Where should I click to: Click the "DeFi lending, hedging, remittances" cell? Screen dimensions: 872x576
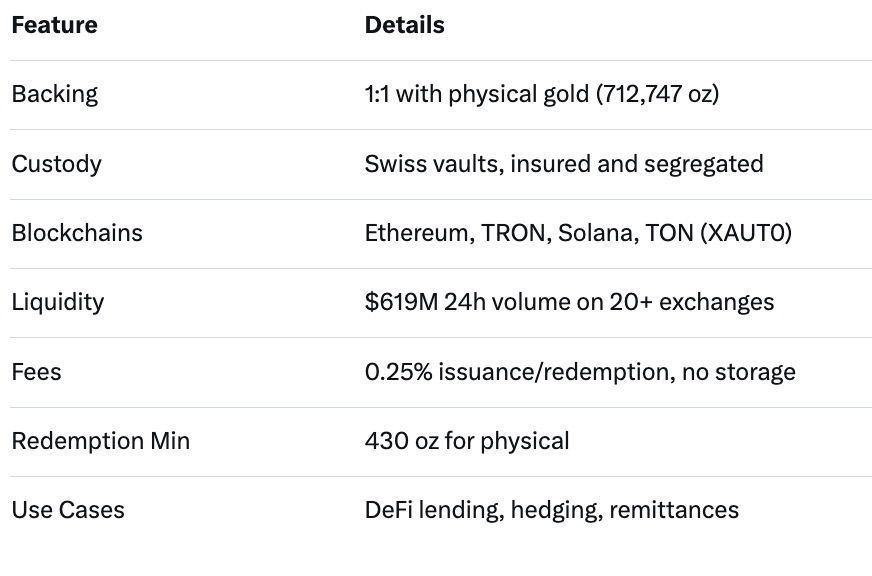551,510
